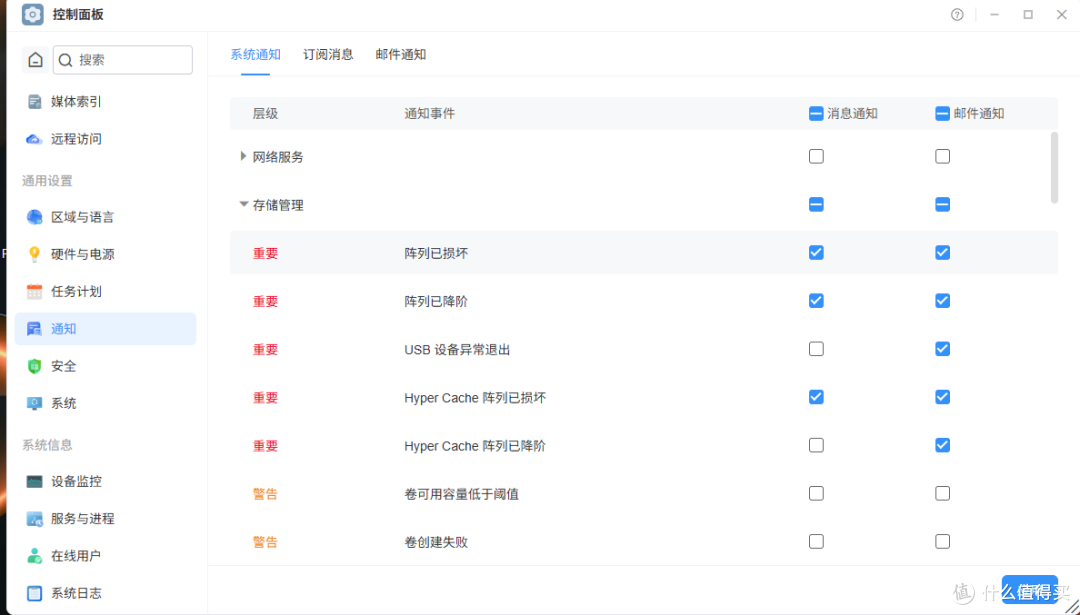Uncheck 消息通知 for 阵列已降阶

pyautogui.click(x=816, y=301)
